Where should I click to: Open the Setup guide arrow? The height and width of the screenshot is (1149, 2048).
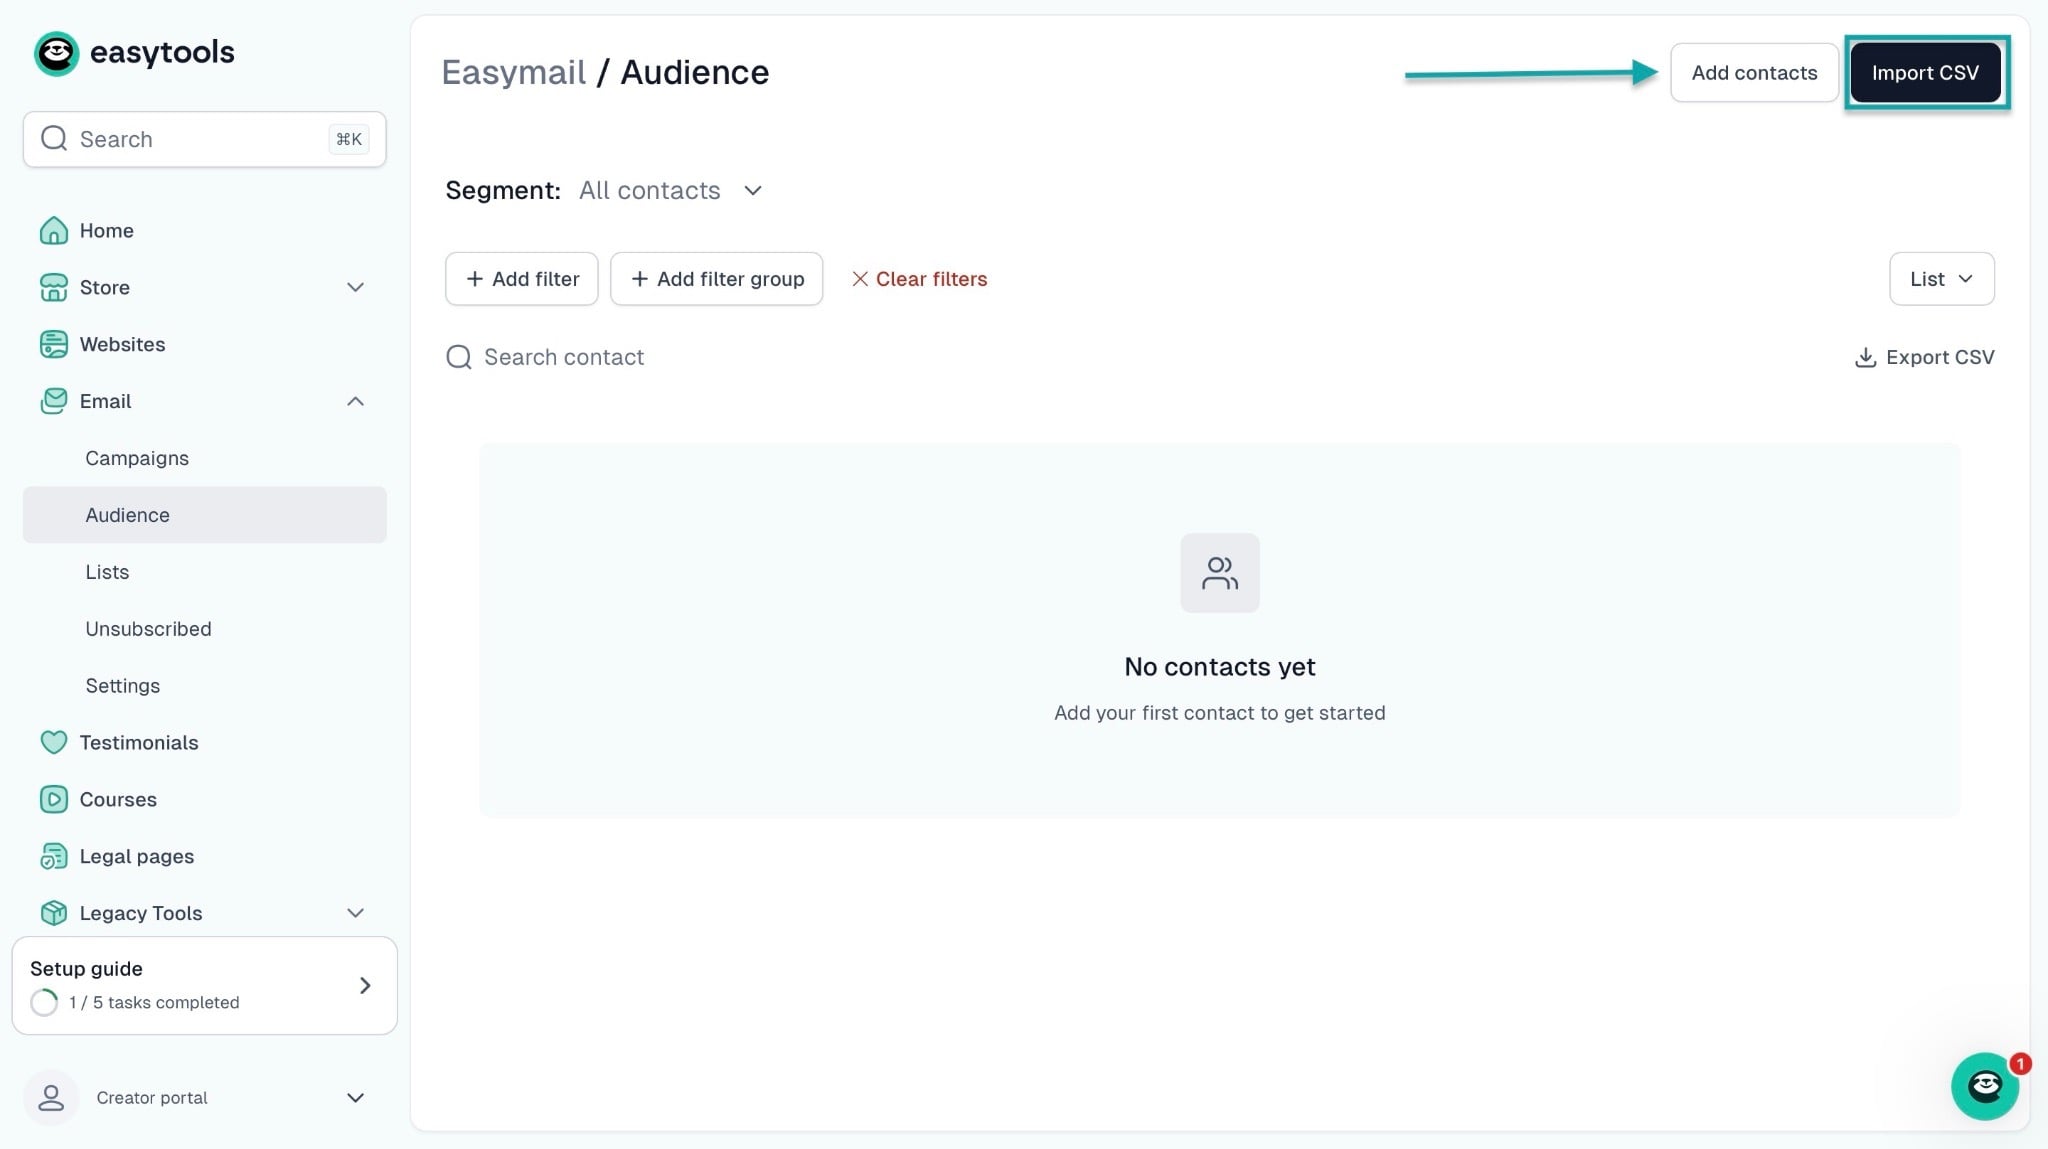365,986
